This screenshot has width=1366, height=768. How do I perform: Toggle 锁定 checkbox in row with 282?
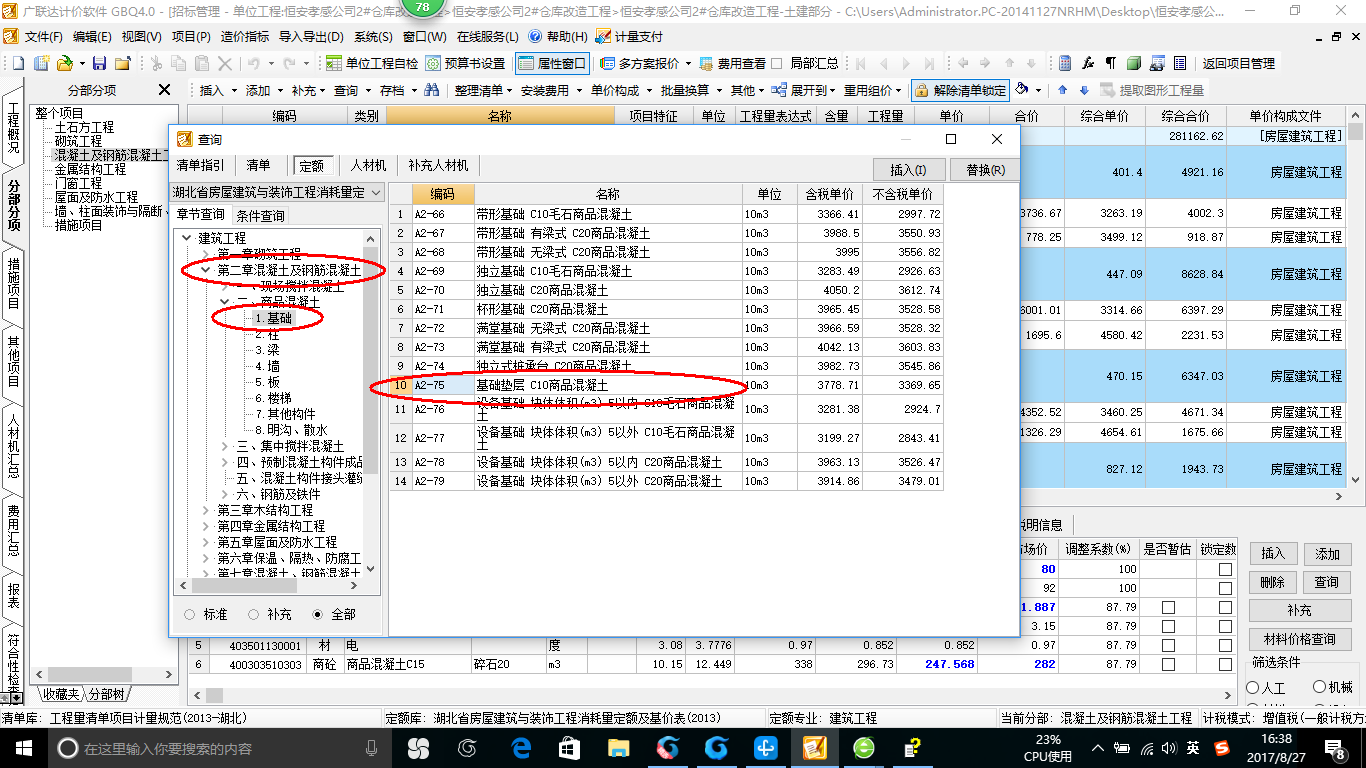click(1225, 664)
